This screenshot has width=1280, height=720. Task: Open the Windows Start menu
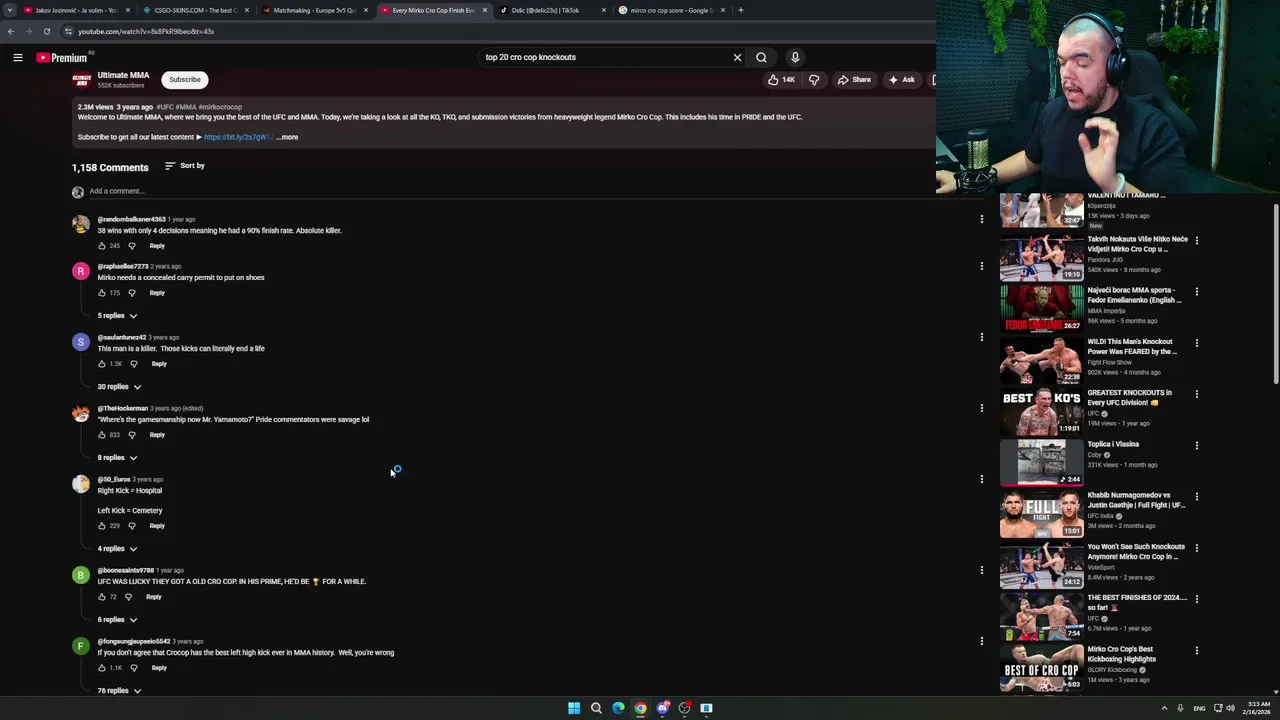click(574, 708)
